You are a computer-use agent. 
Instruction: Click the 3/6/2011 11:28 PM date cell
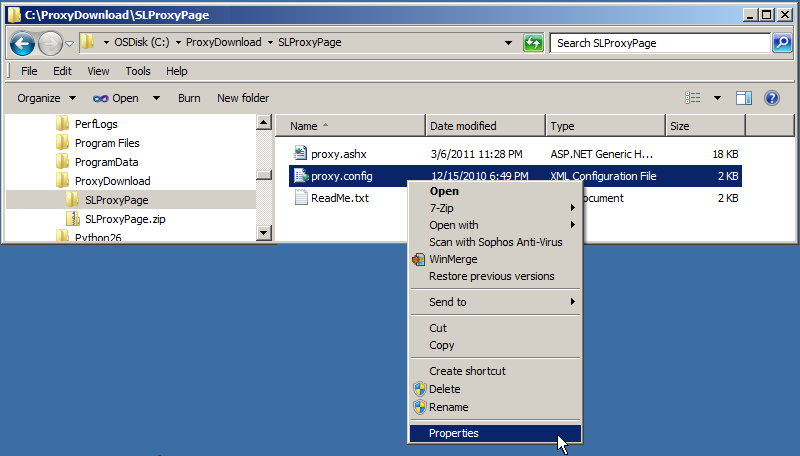(476, 154)
